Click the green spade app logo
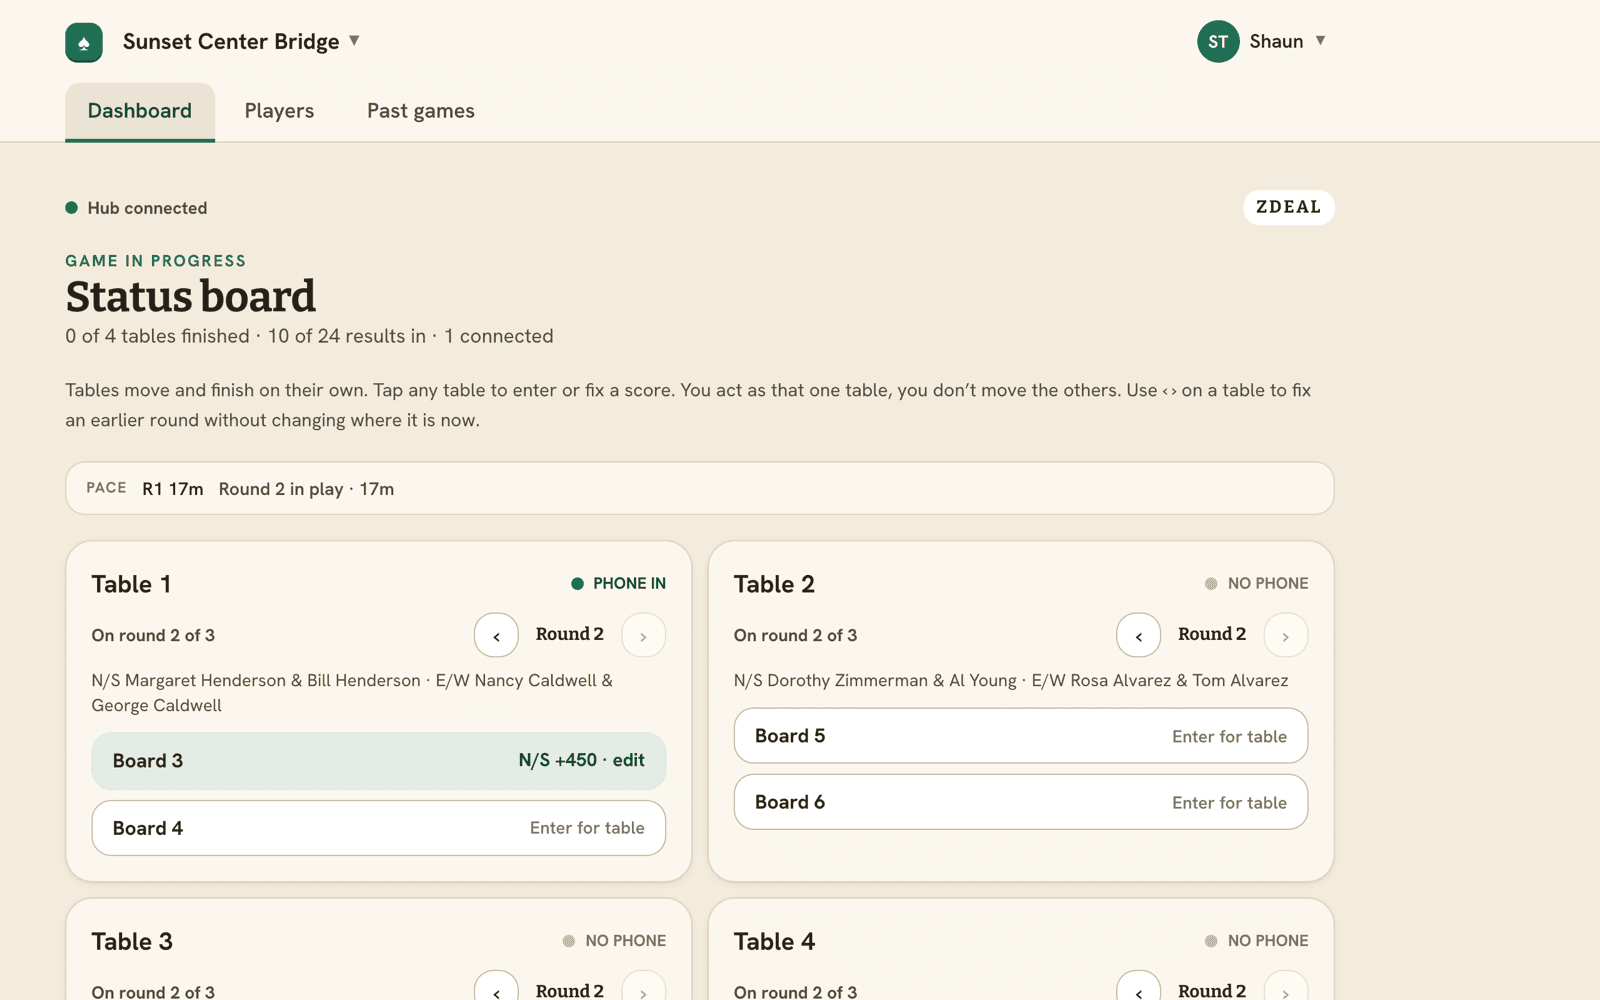Viewport: 1600px width, 1000px height. coord(84,42)
